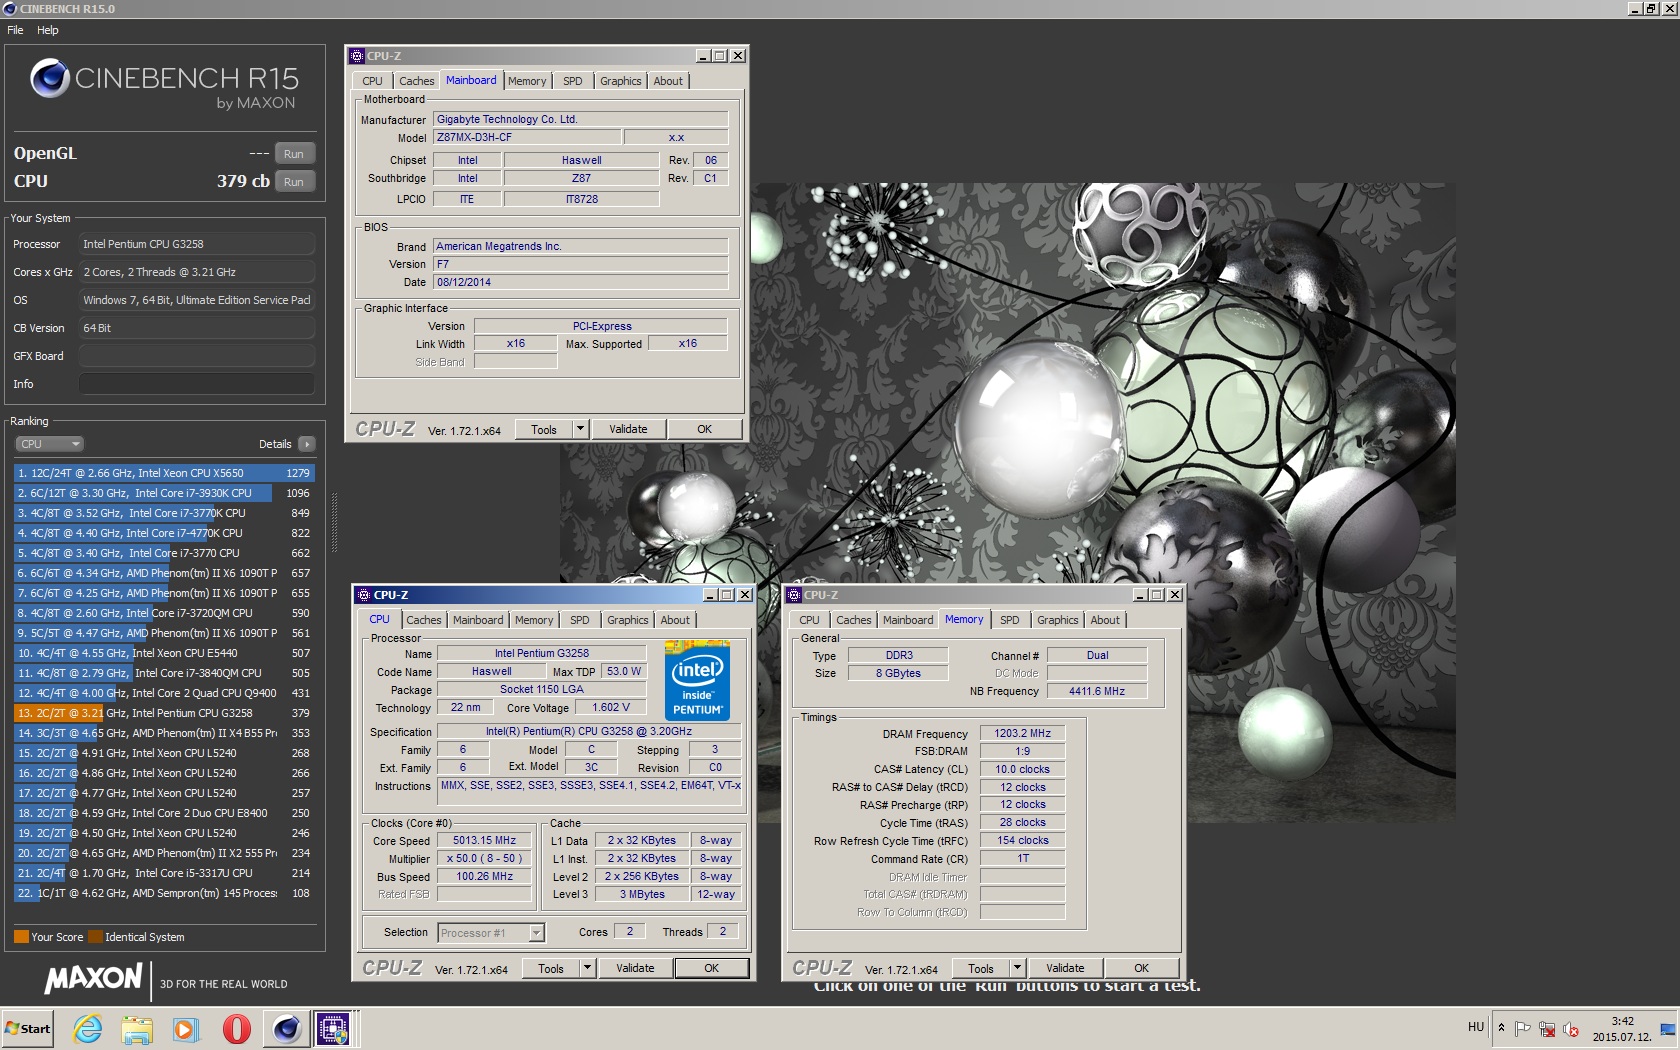Open Caches tab in CPU window

(424, 620)
